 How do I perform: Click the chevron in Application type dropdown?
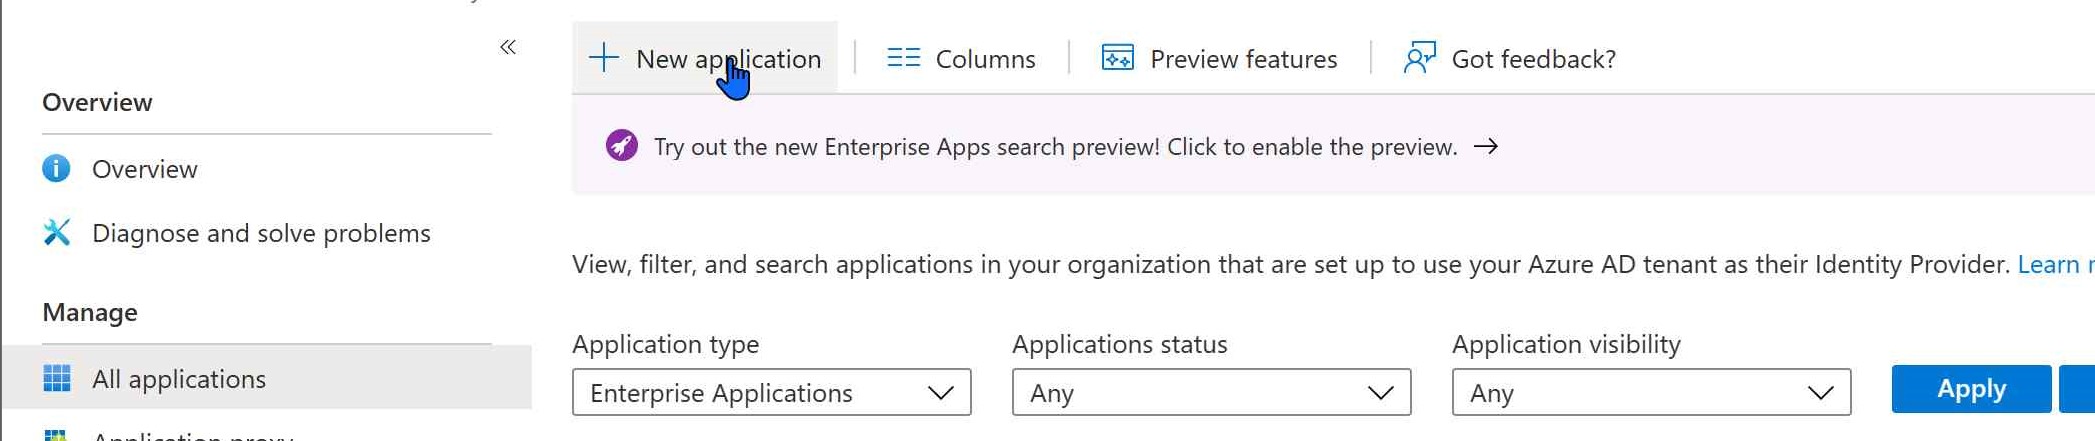pyautogui.click(x=940, y=393)
